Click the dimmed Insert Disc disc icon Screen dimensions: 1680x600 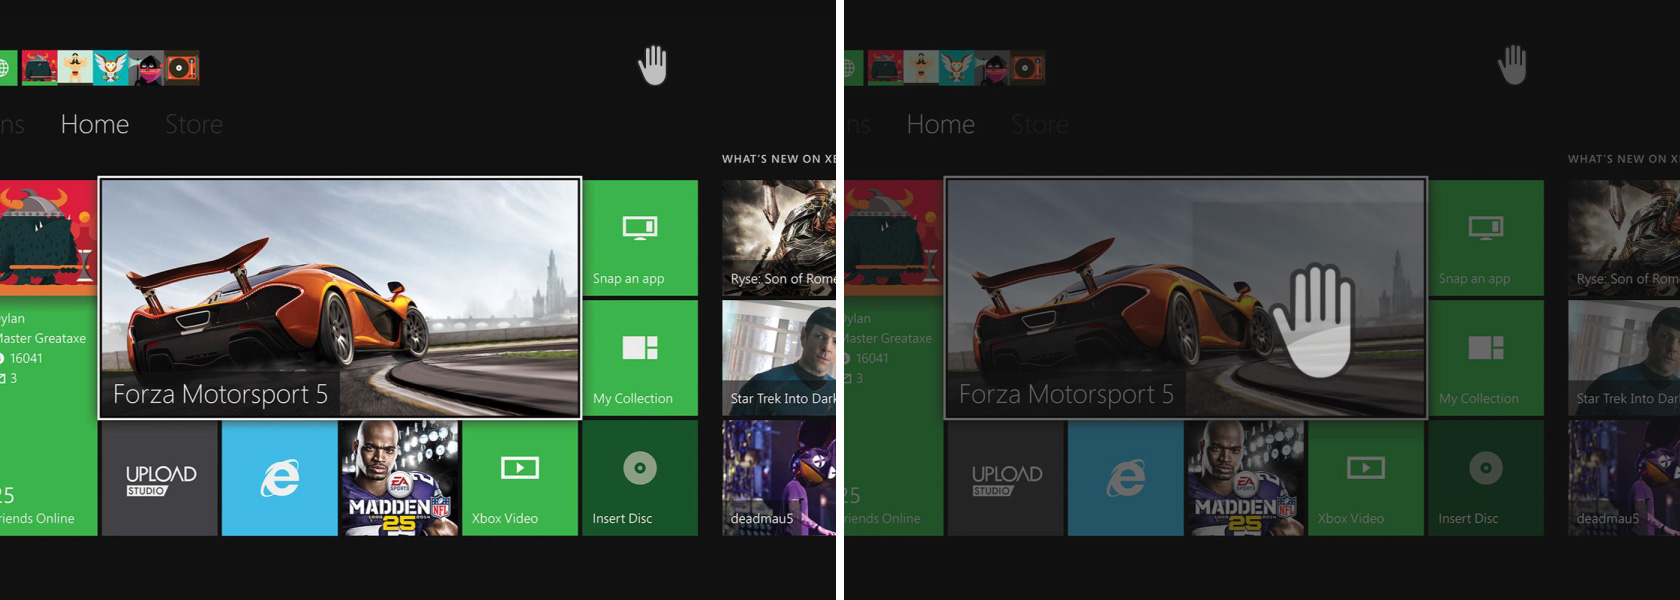pos(1486,468)
